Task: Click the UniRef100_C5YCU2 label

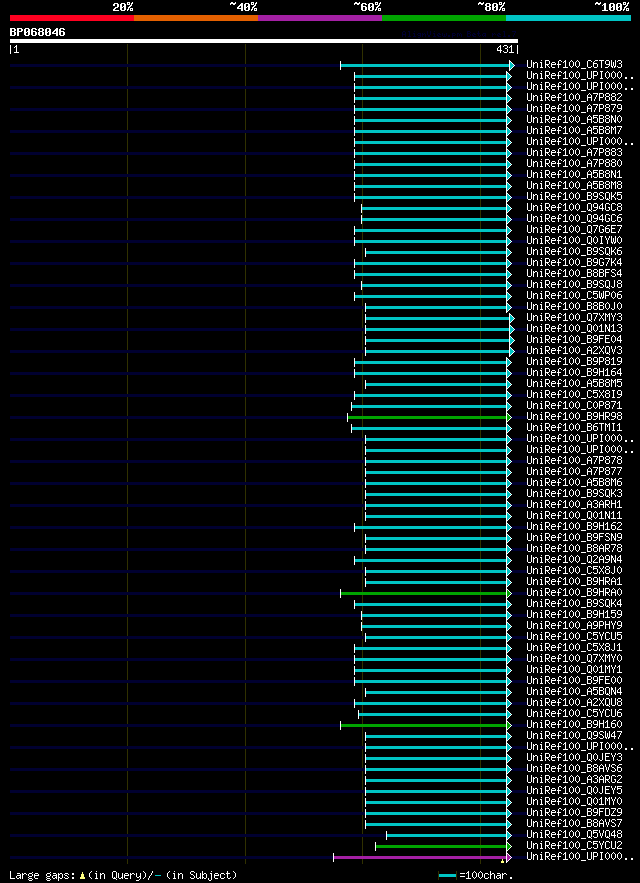Action: pyautogui.click(x=574, y=846)
